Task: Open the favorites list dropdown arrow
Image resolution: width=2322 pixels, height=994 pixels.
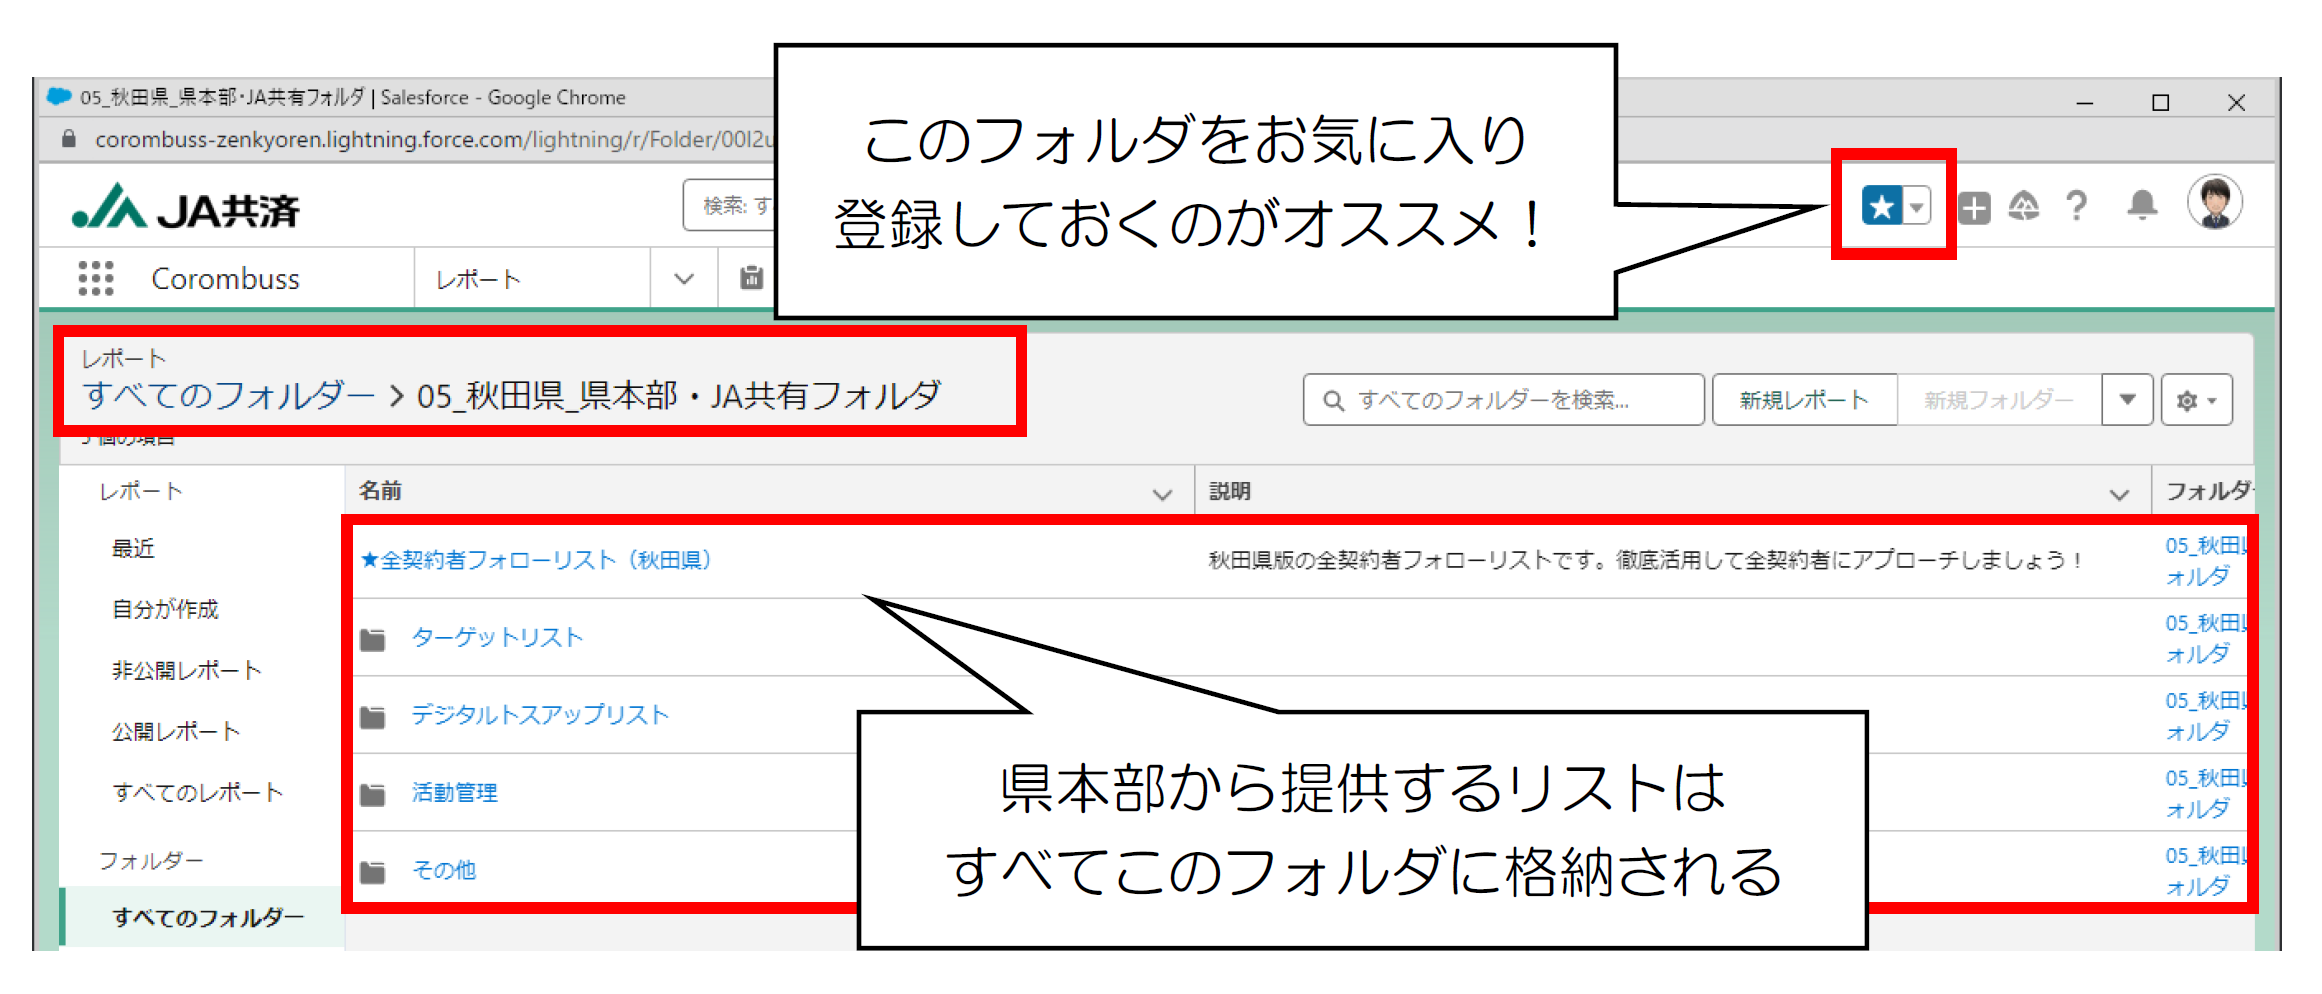Action: (1917, 208)
